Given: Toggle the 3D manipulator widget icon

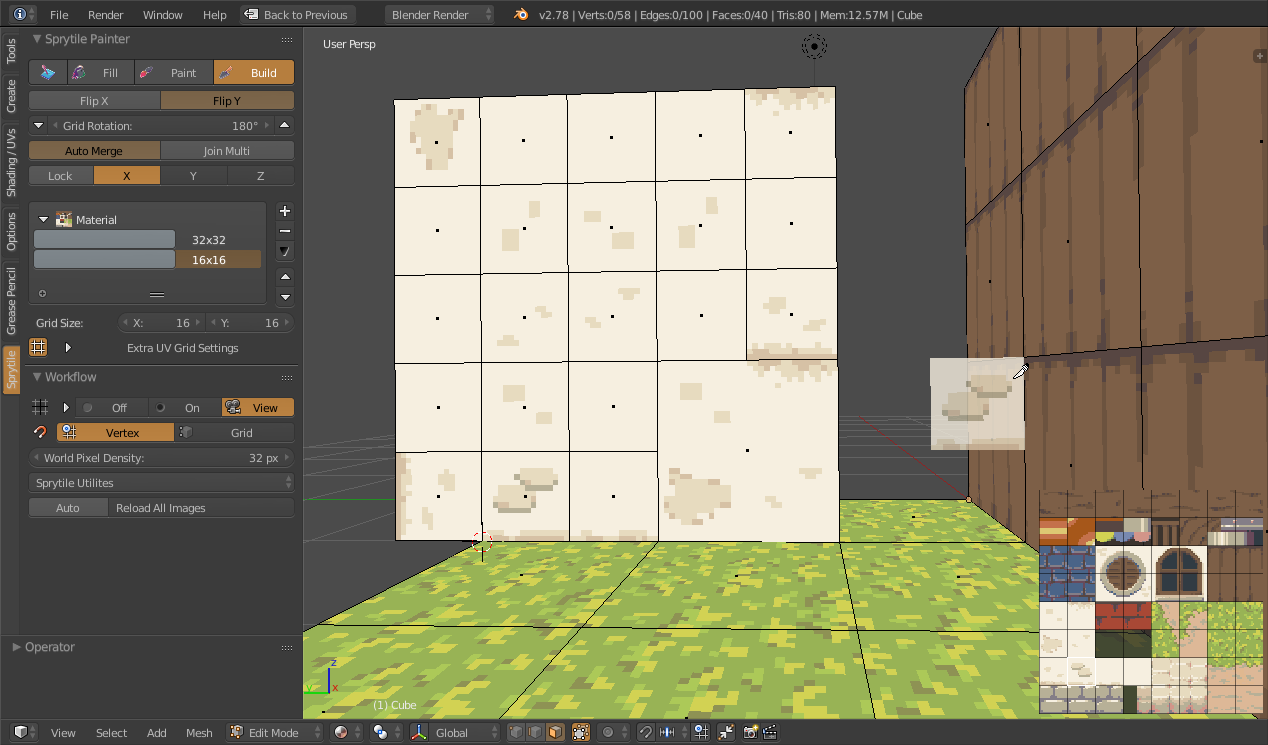Looking at the screenshot, I should pos(419,733).
